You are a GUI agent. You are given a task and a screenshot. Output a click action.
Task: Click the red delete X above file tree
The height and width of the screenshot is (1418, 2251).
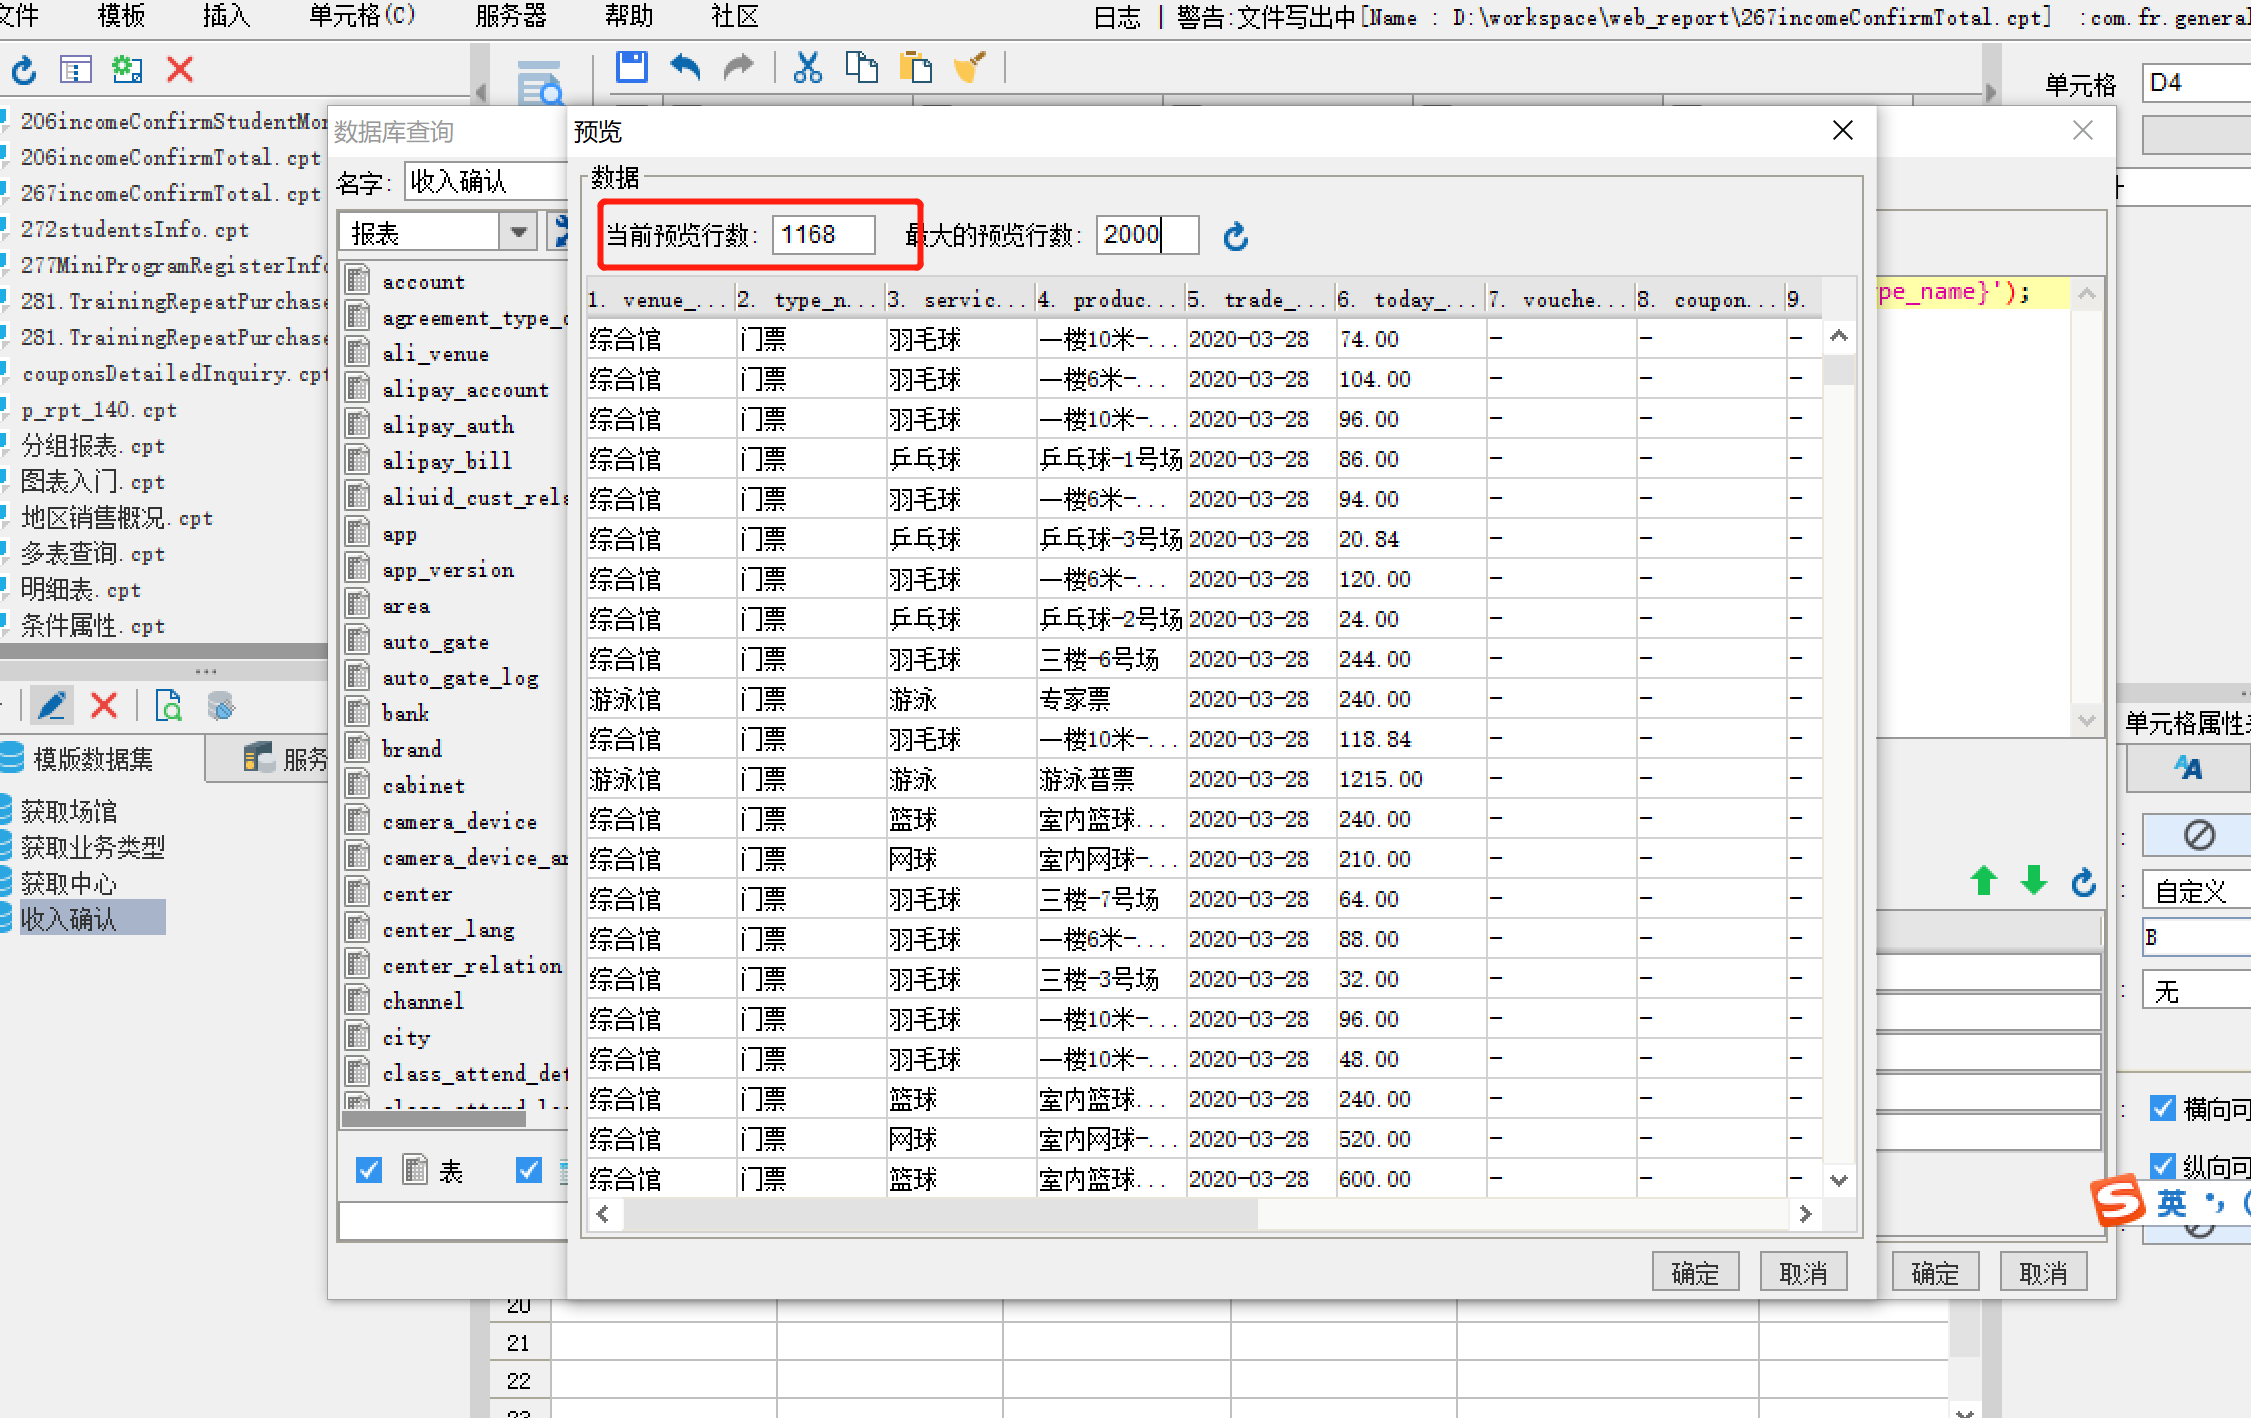pos(180,70)
